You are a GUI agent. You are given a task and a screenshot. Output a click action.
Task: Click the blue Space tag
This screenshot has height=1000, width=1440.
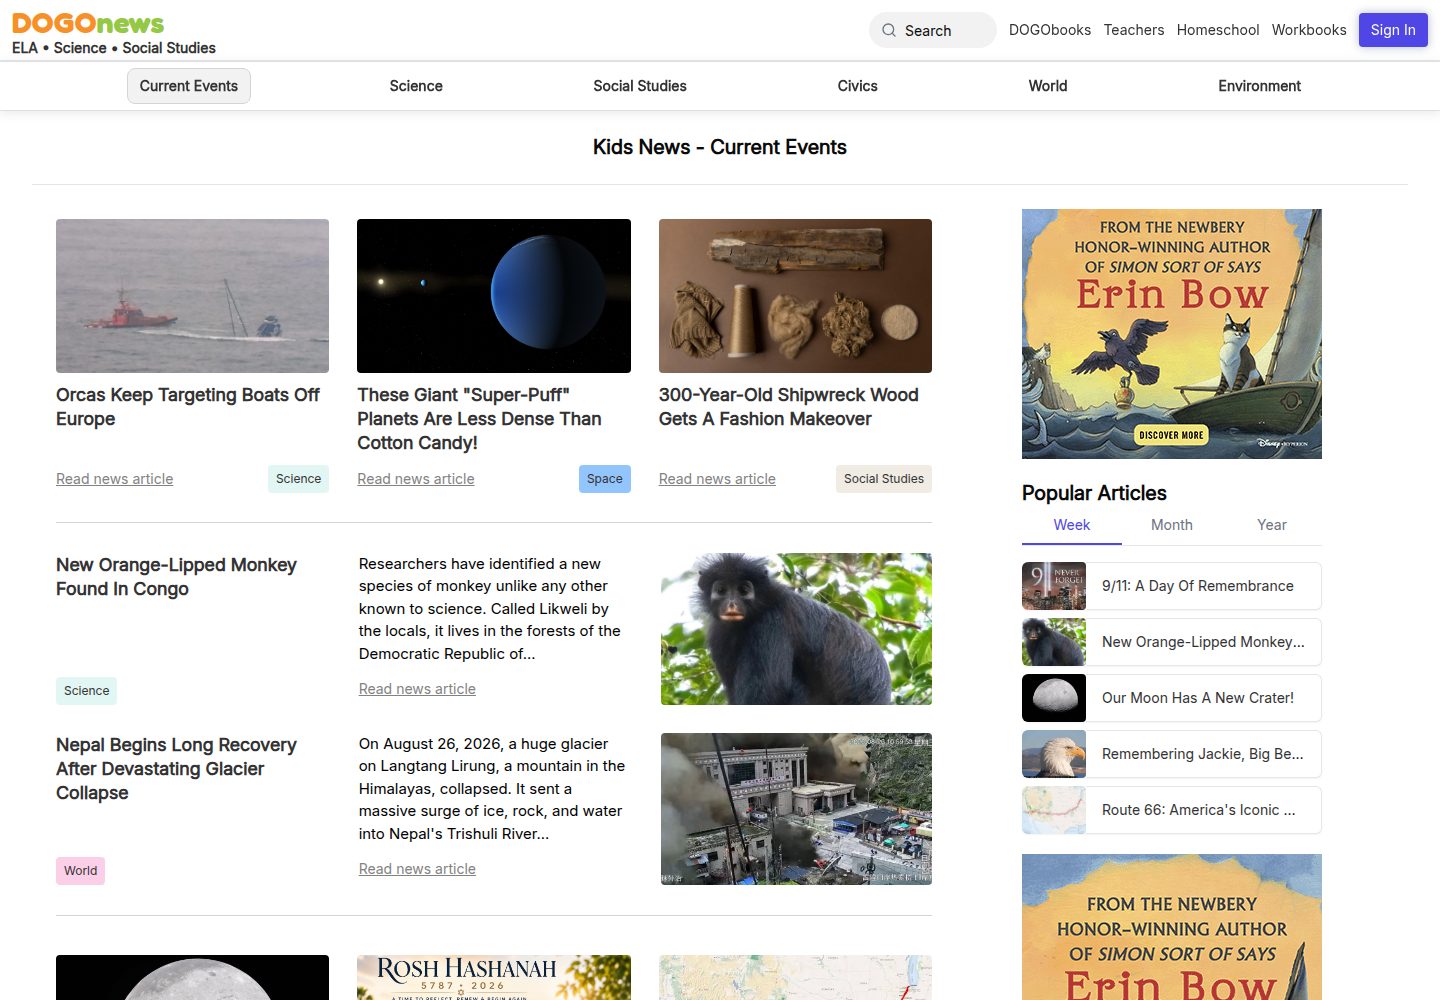pos(605,479)
